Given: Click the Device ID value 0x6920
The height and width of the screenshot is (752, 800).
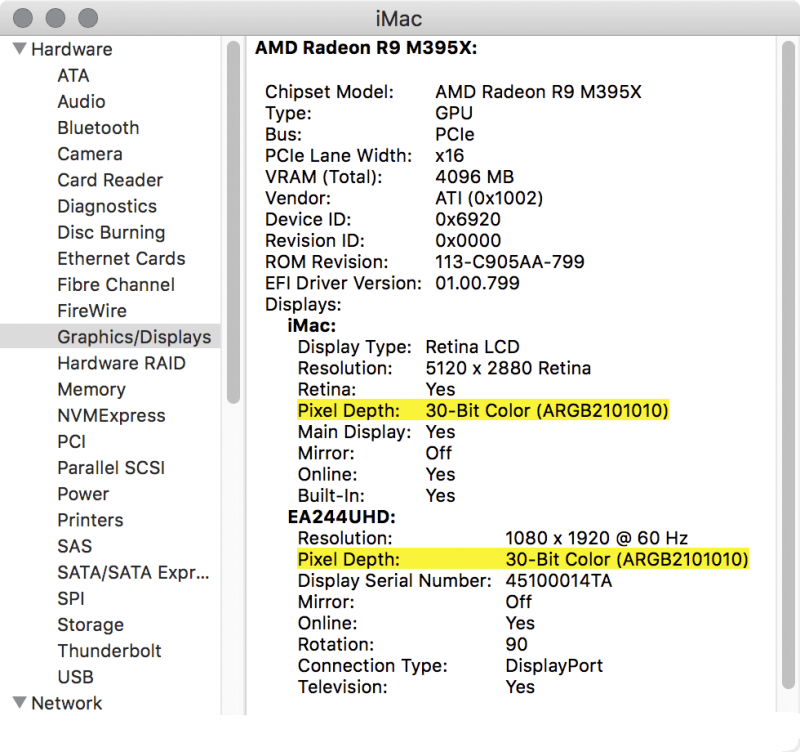Looking at the screenshot, I should point(467,219).
